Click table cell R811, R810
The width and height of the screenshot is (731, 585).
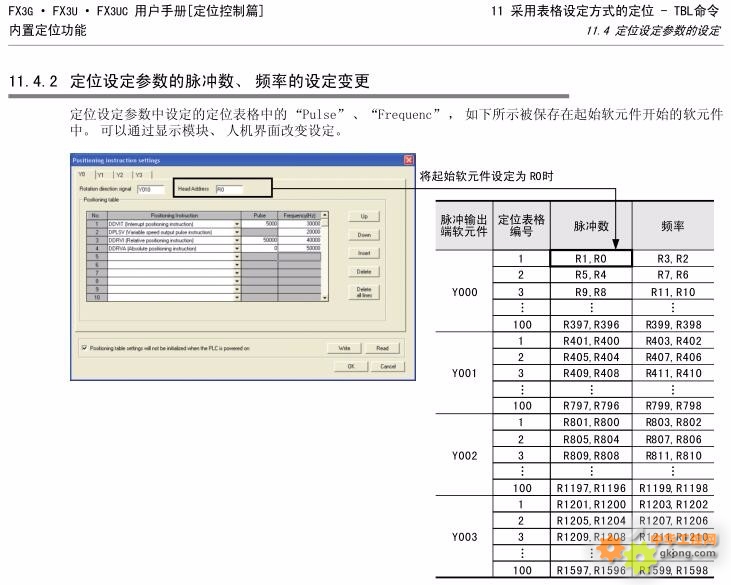[673, 455]
